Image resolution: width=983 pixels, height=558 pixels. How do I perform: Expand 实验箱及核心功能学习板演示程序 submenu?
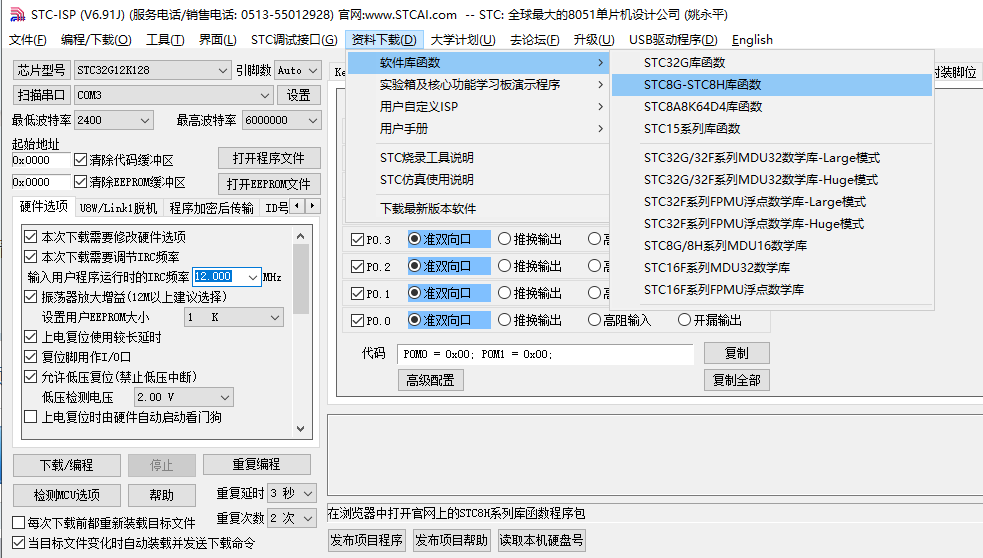pos(478,85)
